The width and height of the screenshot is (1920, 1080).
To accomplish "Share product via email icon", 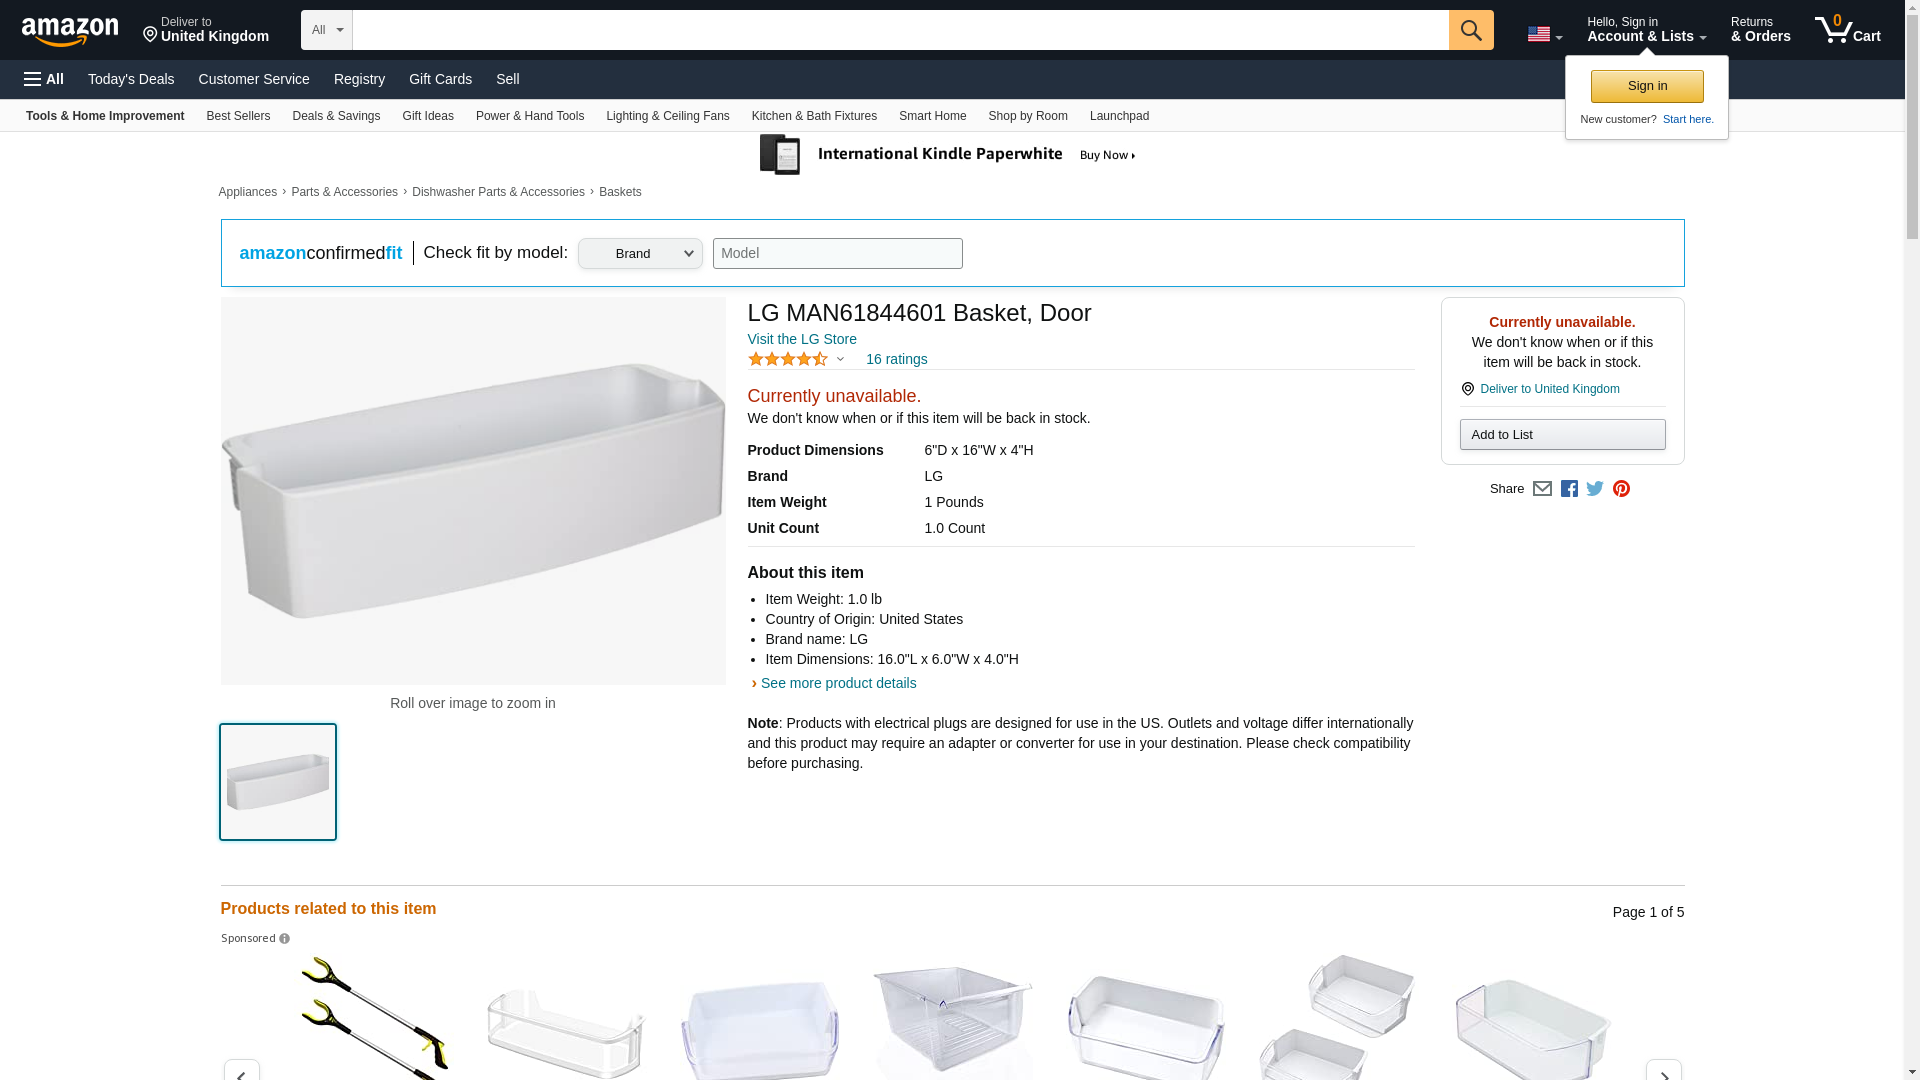I will pyautogui.click(x=1542, y=489).
